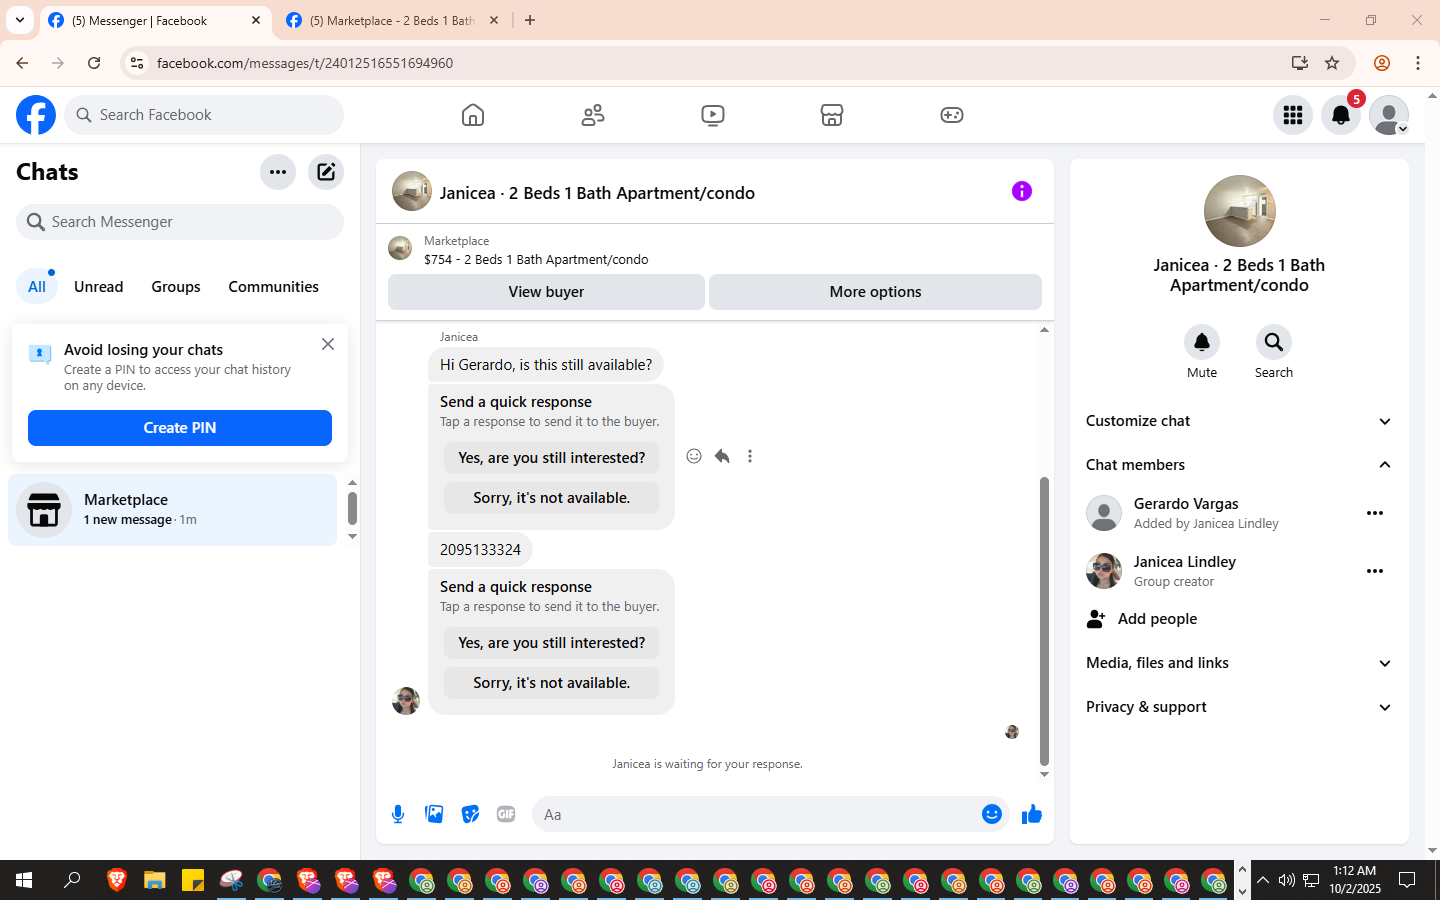The width and height of the screenshot is (1440, 900).
Task: Select the All chats tab
Action: click(37, 287)
